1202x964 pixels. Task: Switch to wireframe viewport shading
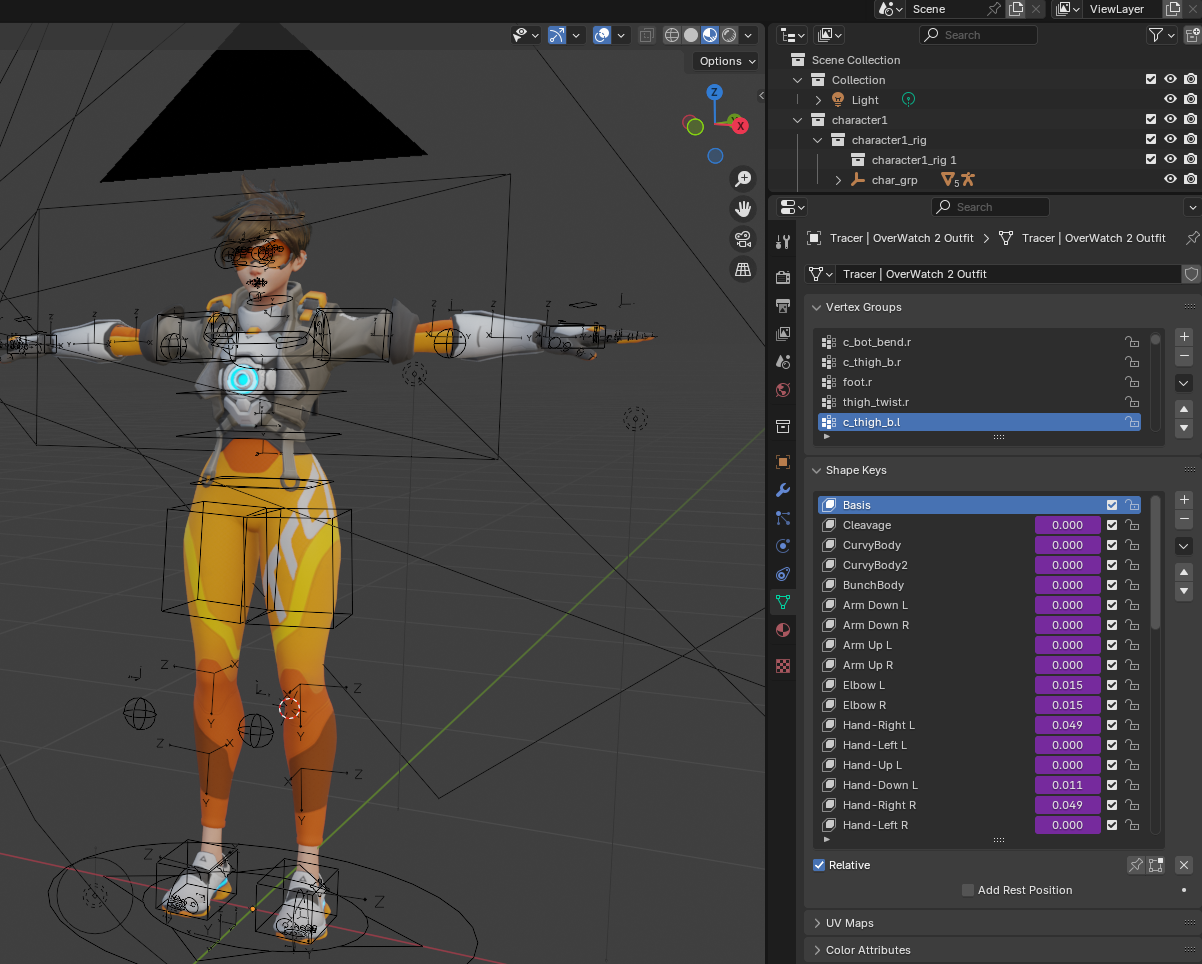[x=672, y=35]
